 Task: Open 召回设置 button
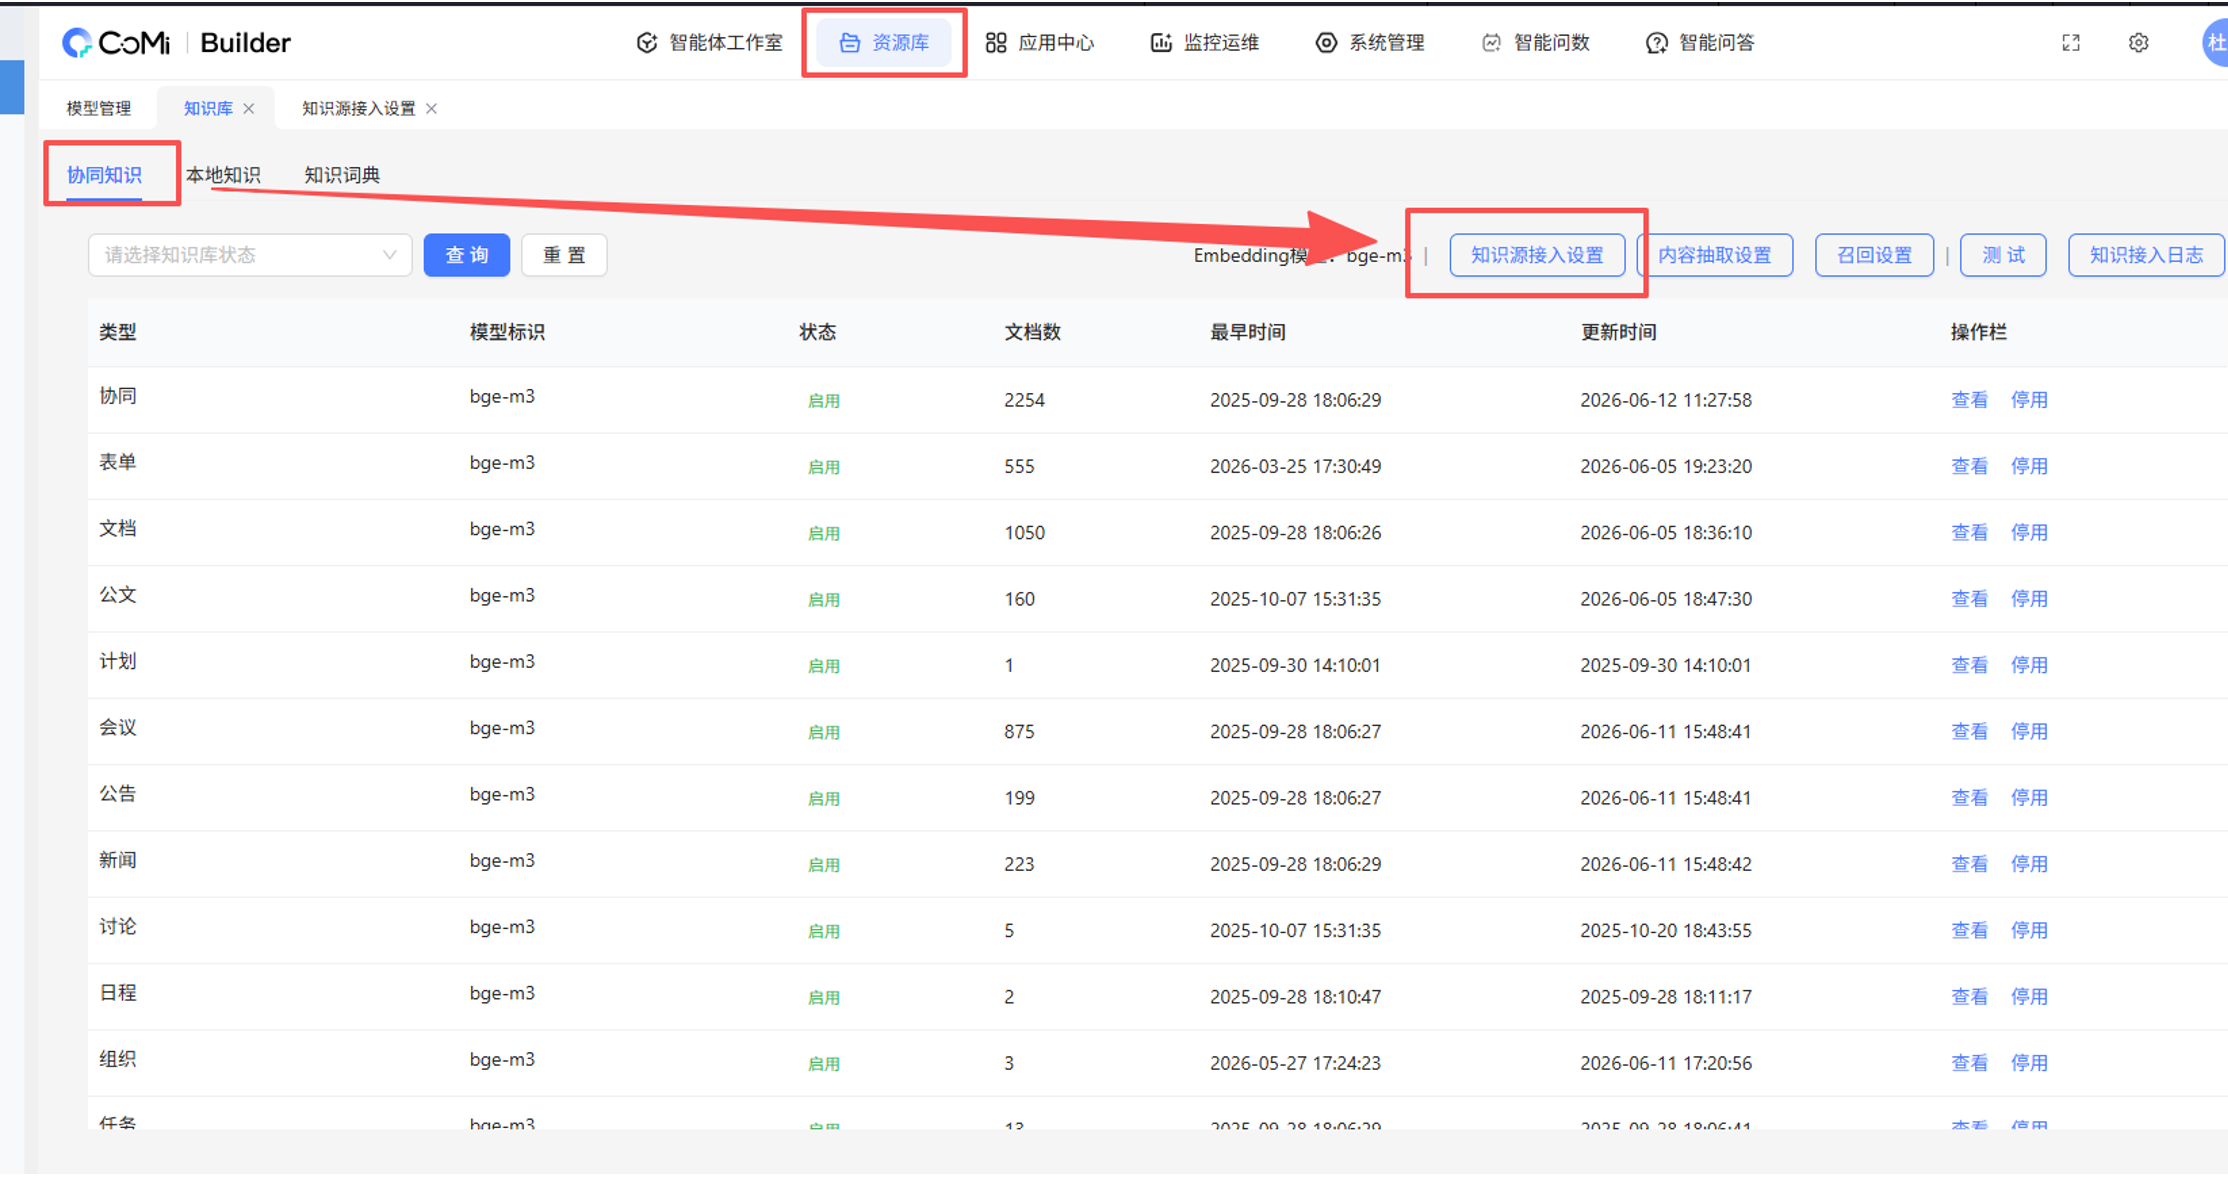pyautogui.click(x=1874, y=255)
